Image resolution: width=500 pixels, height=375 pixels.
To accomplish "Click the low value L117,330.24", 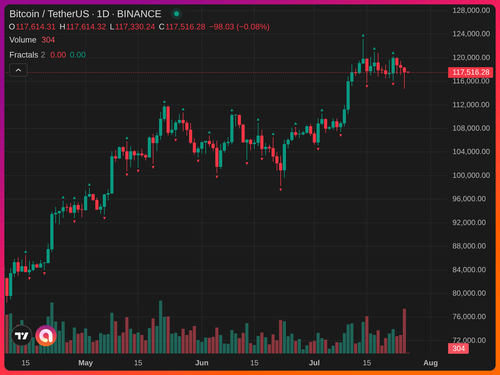I will (132, 27).
